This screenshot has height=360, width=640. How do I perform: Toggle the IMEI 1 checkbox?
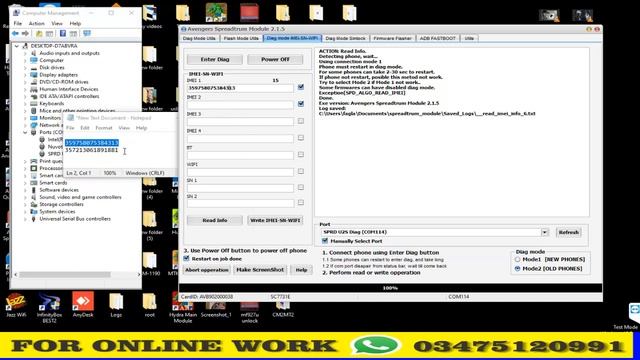[301, 87]
